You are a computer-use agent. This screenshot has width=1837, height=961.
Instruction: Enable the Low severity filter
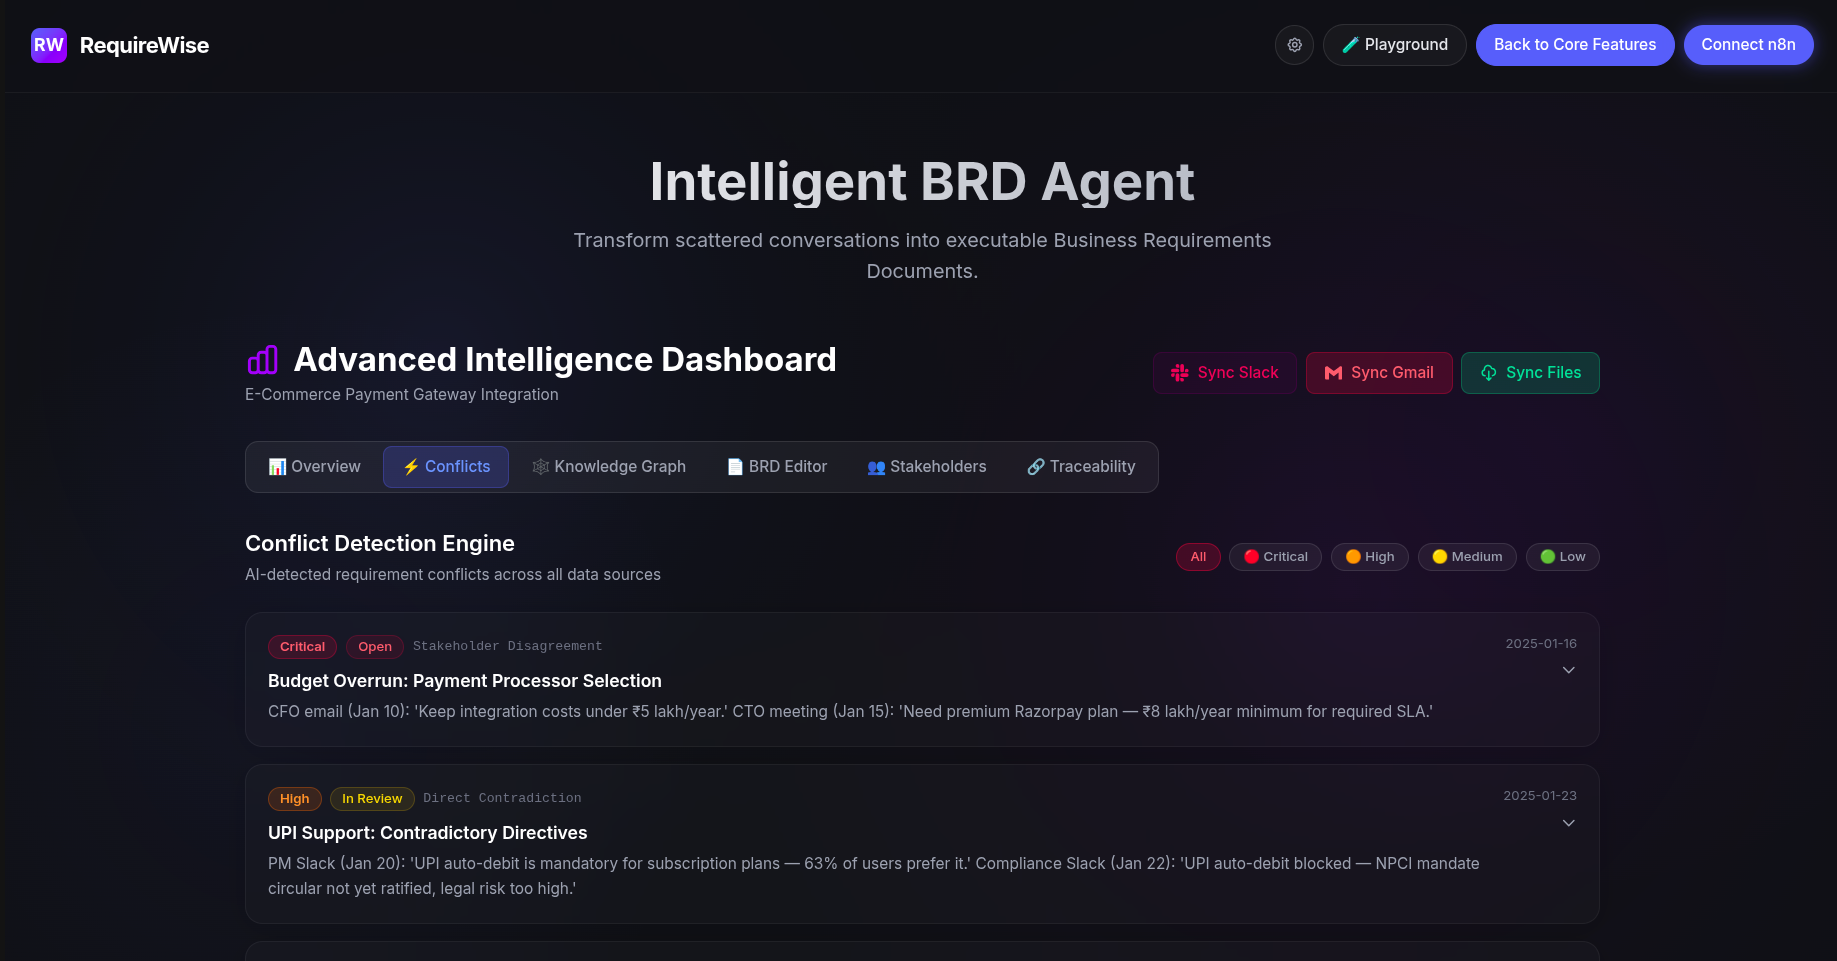coord(1562,557)
